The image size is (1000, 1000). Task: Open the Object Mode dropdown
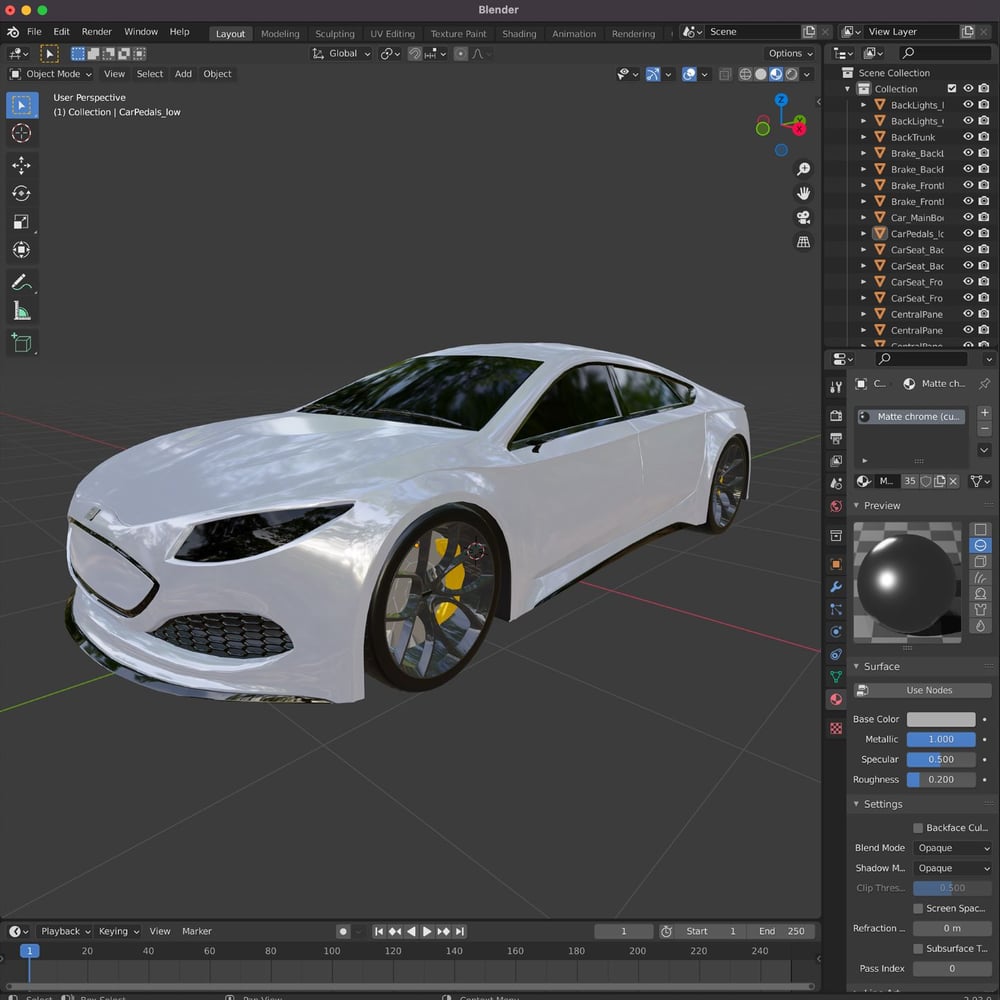51,74
